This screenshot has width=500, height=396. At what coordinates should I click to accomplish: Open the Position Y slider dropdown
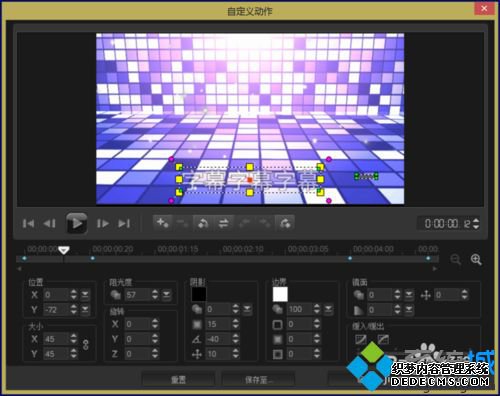85,310
